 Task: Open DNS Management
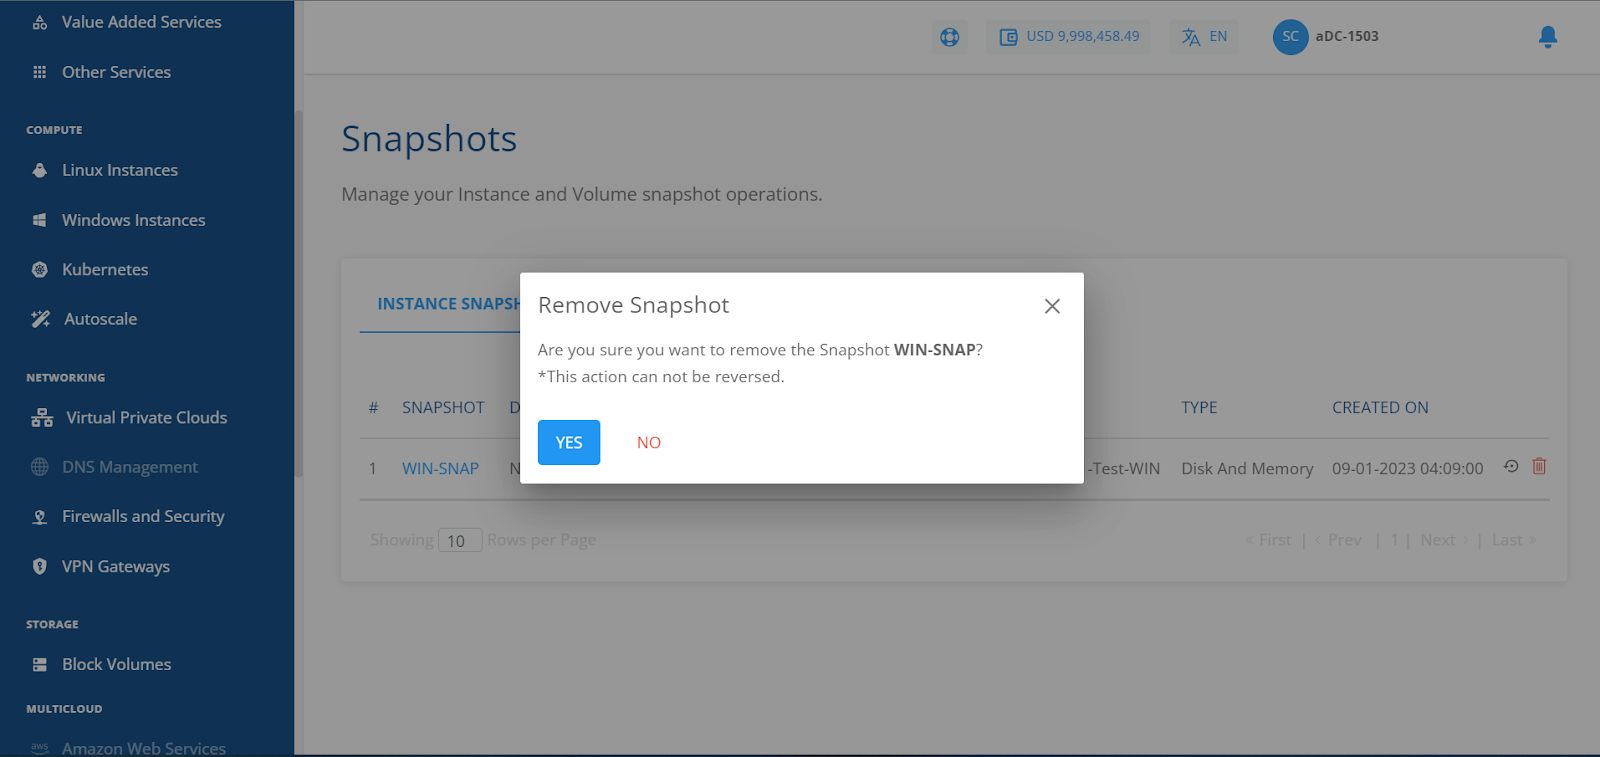point(130,467)
